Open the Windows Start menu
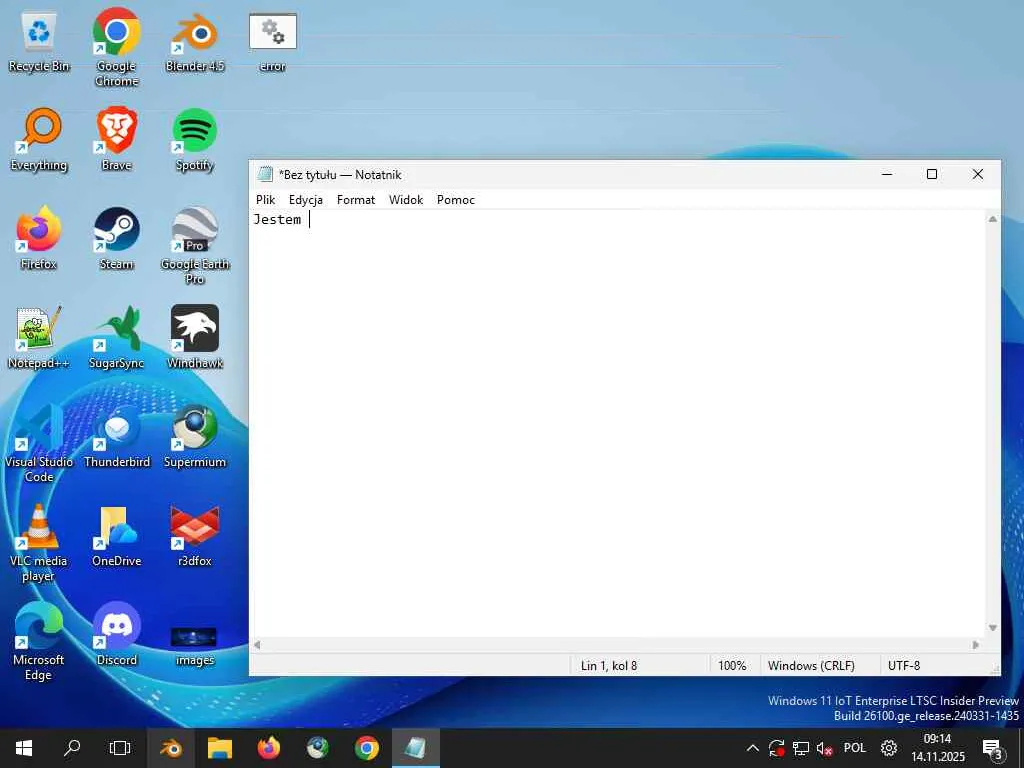This screenshot has height=768, width=1024. coord(24,748)
